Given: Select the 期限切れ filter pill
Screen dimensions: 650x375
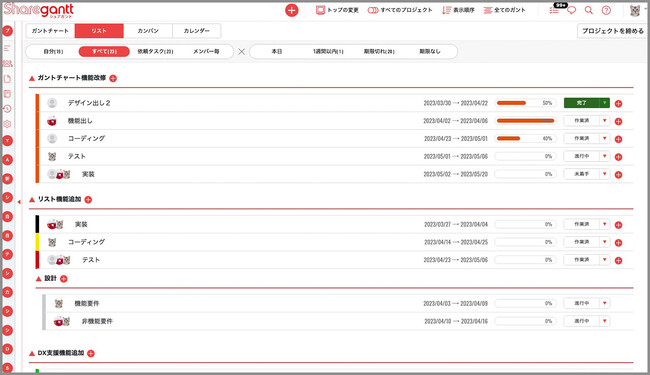Looking at the screenshot, I should click(x=379, y=51).
